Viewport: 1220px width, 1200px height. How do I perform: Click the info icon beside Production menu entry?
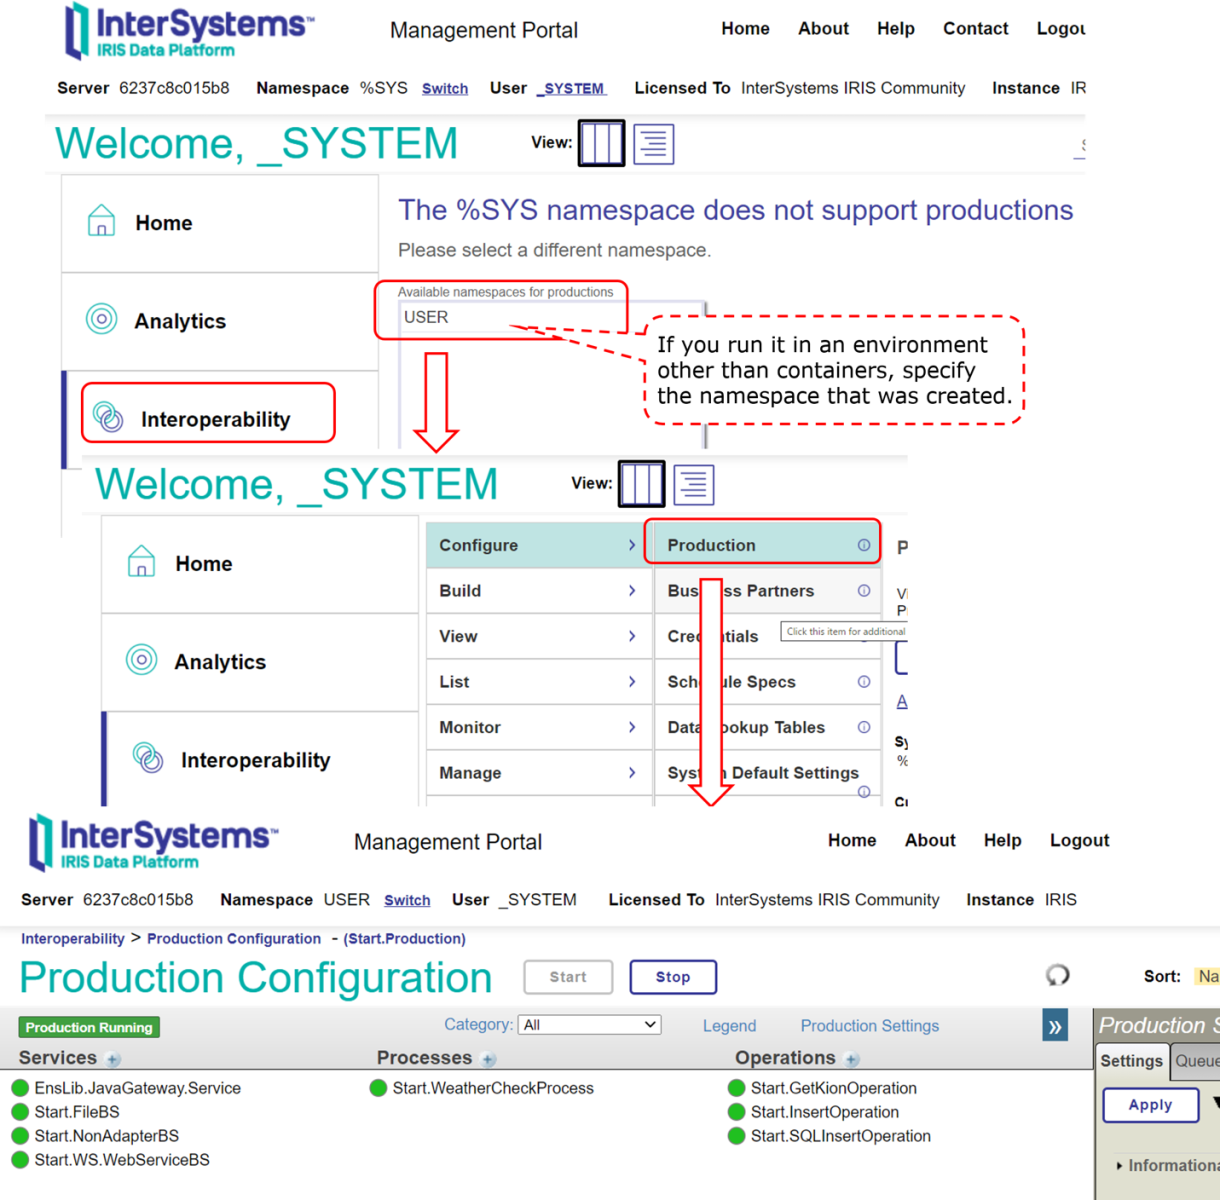point(863,545)
